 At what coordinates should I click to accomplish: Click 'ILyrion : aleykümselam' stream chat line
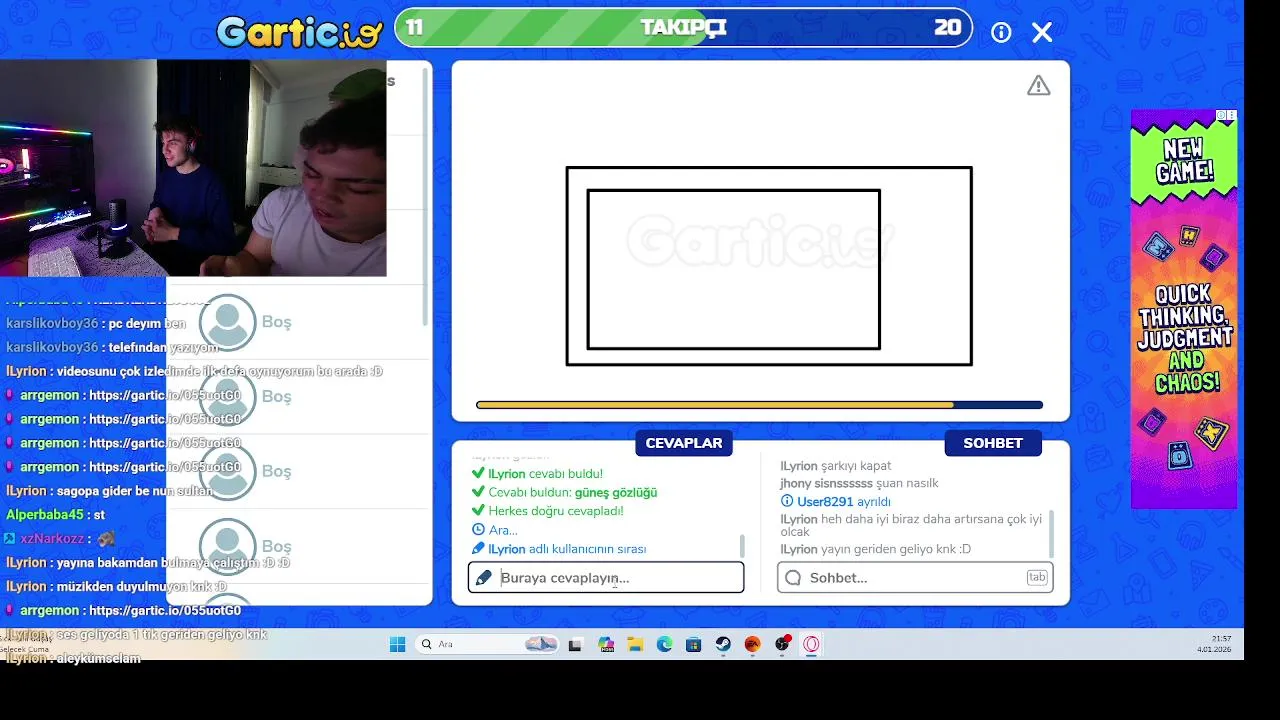click(x=73, y=658)
